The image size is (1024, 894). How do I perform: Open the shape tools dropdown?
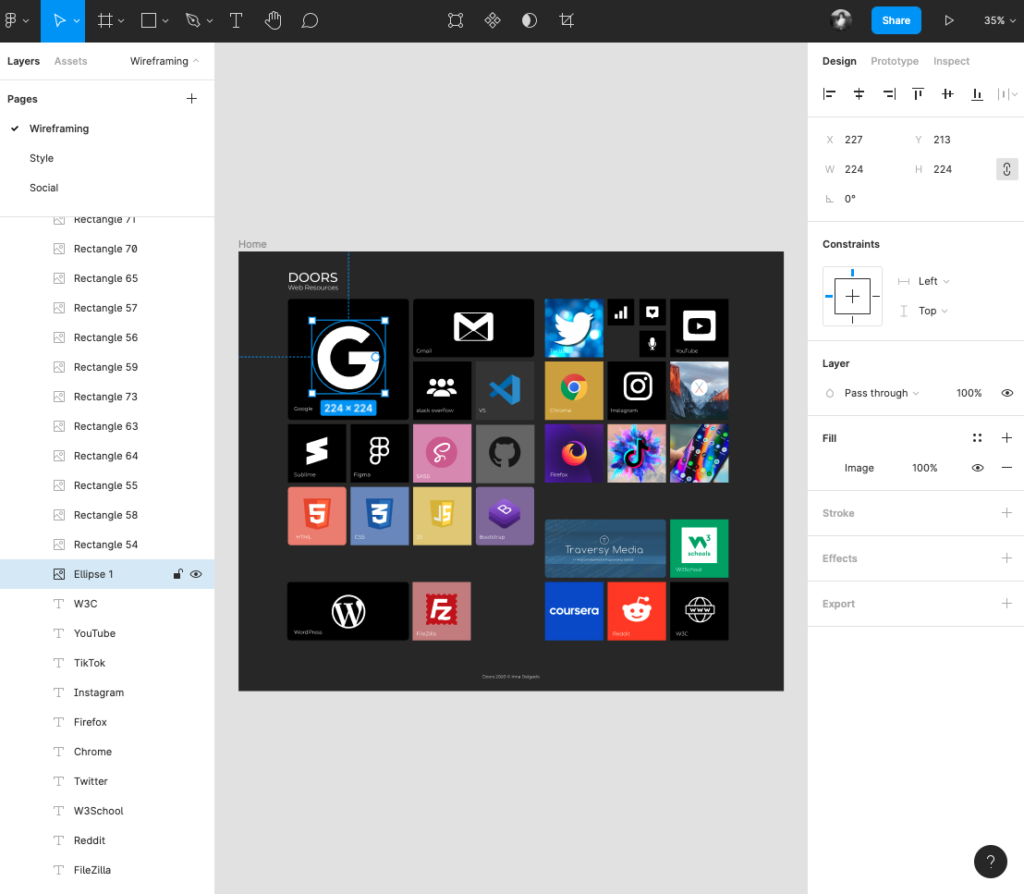[x=165, y=21]
